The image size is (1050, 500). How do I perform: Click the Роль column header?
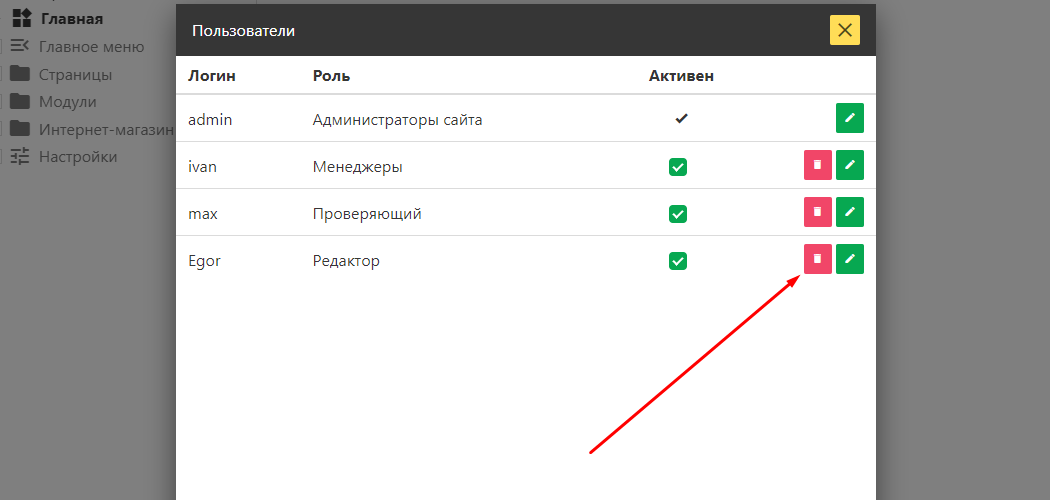331,76
